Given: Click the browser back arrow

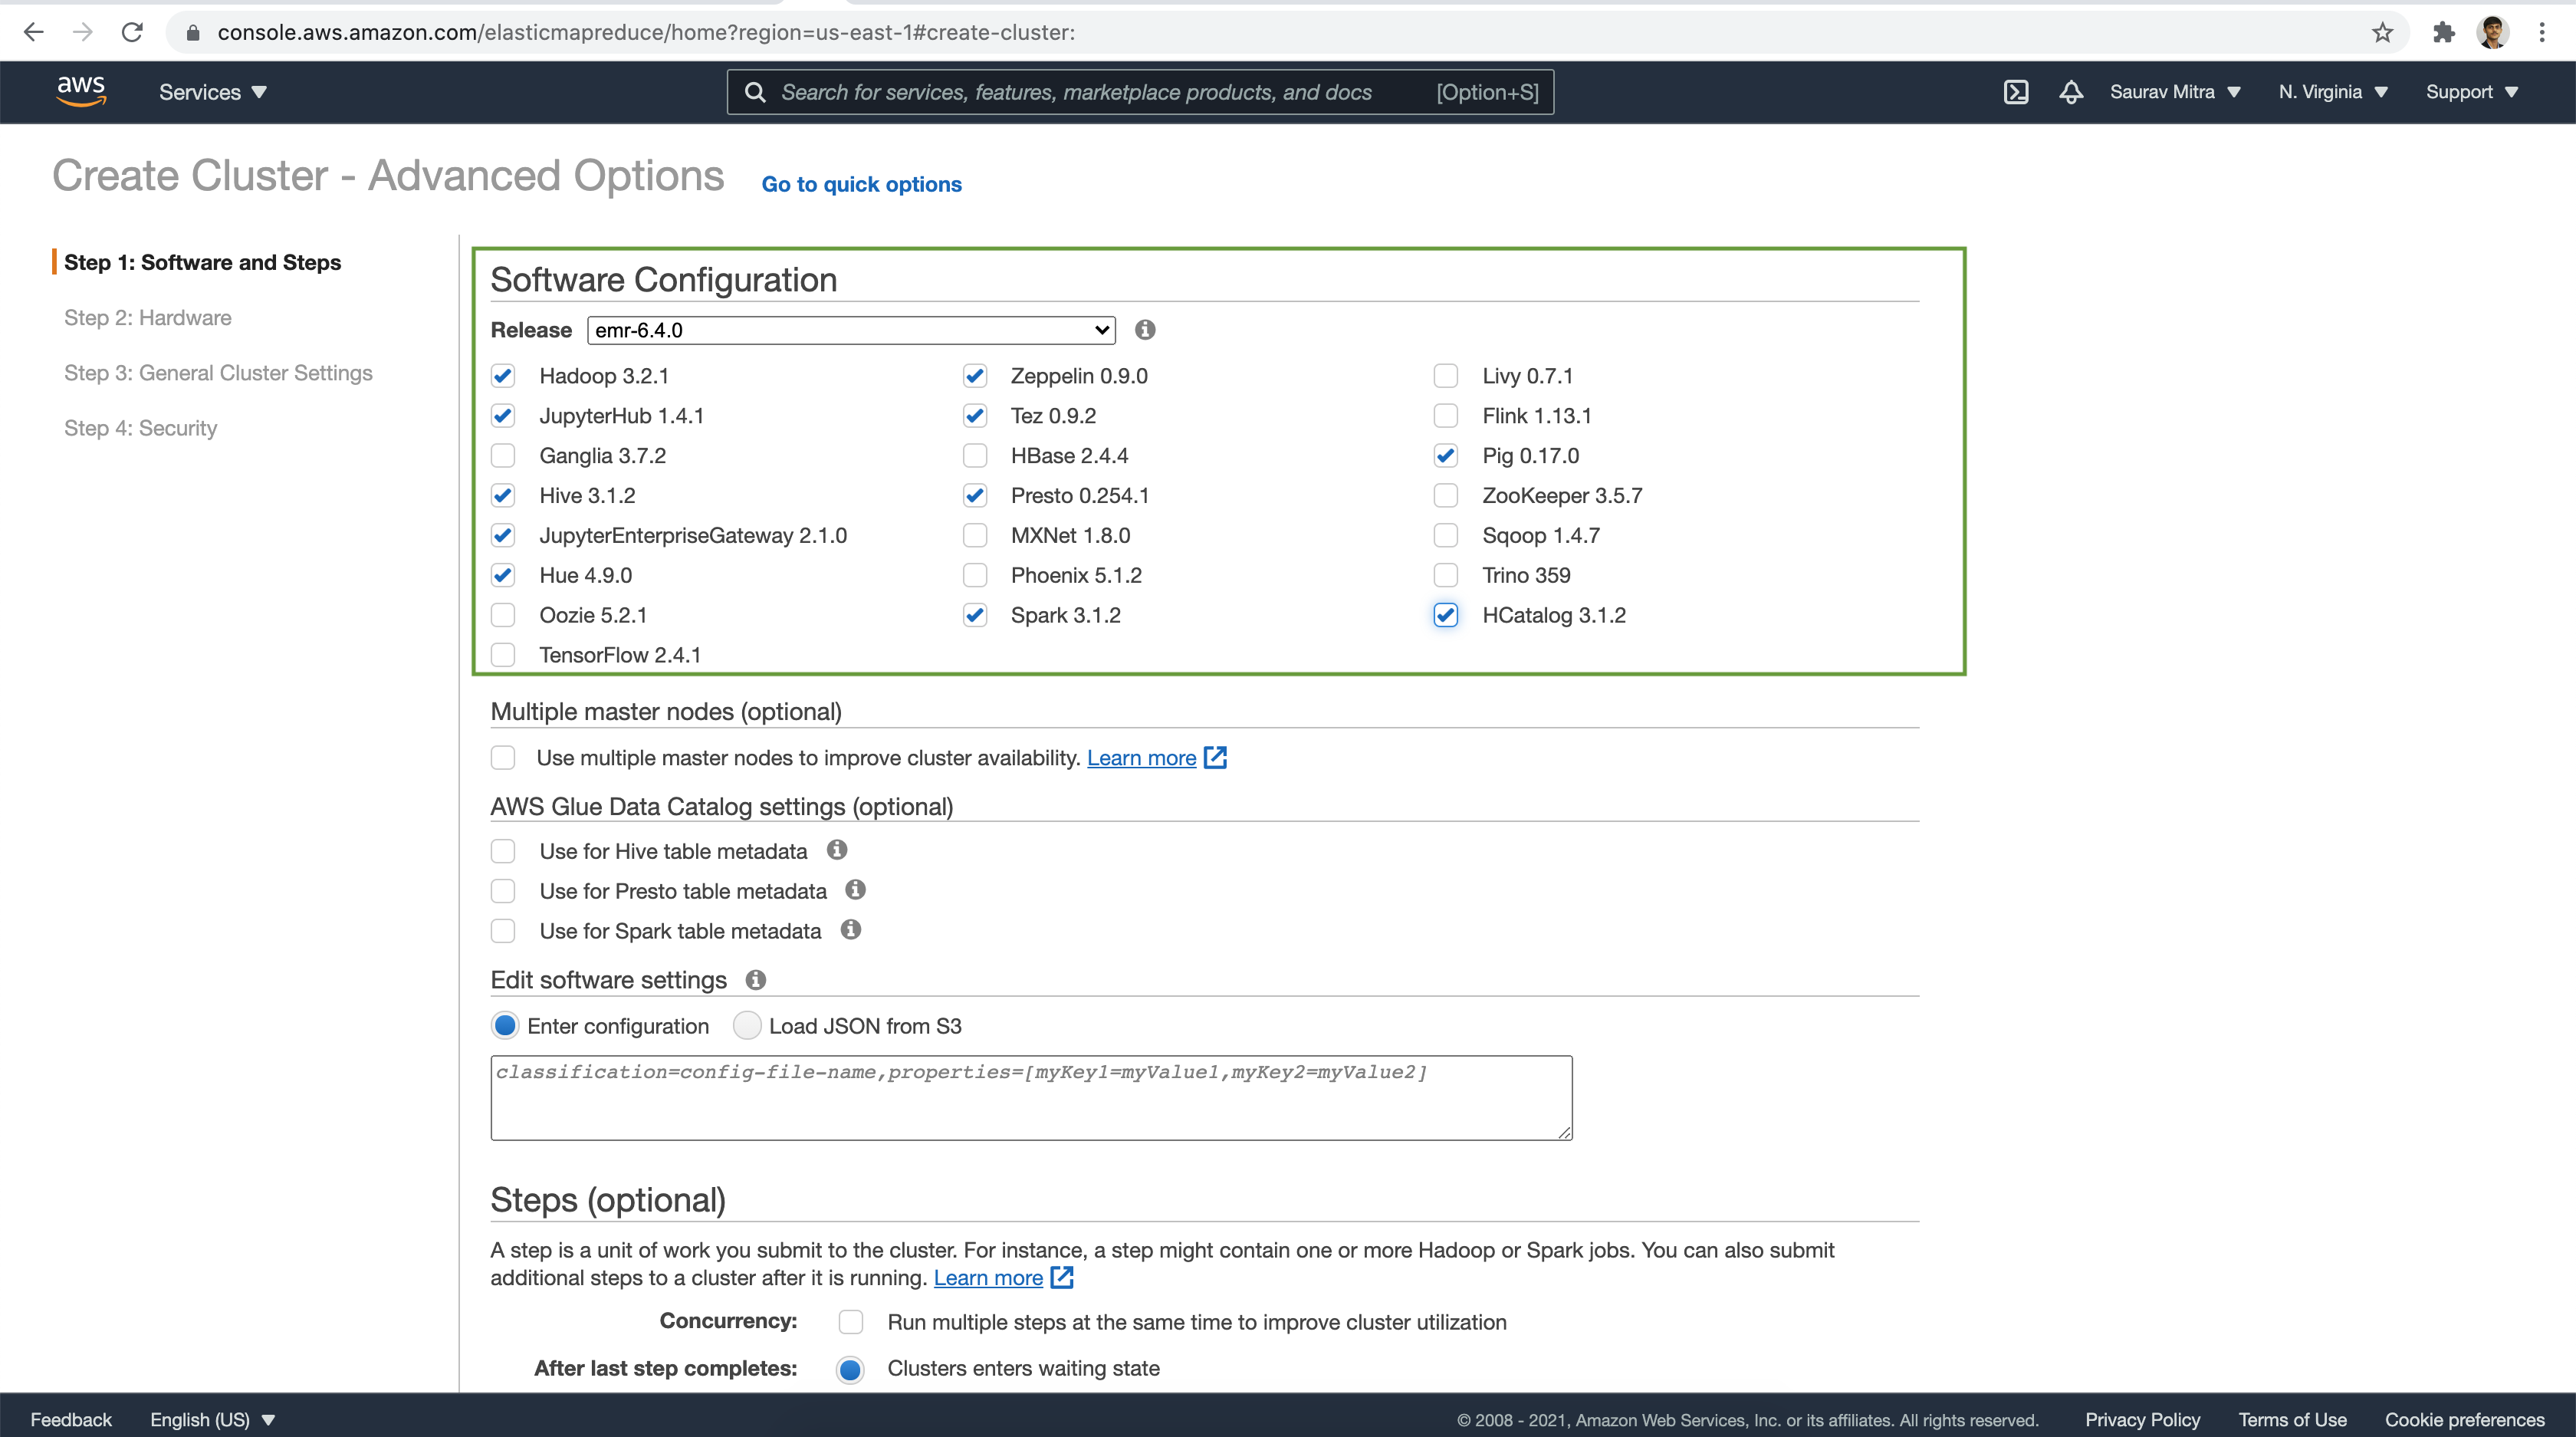Looking at the screenshot, I should coord(34,32).
